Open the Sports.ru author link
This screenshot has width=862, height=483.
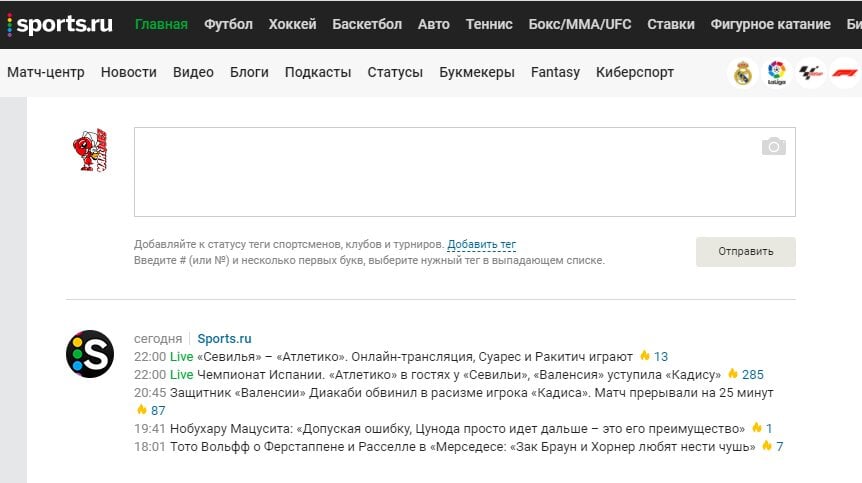pyautogui.click(x=224, y=338)
